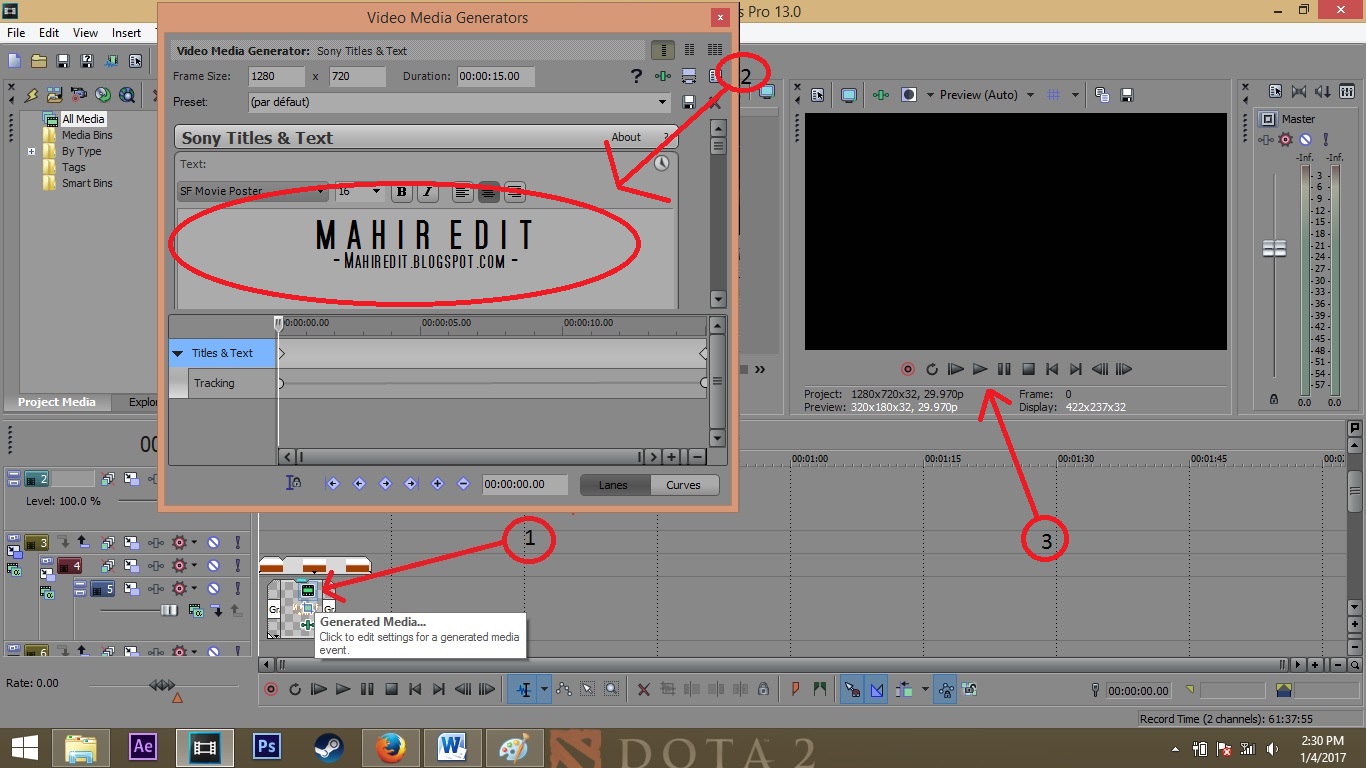Screen dimensions: 1366x768
Task: Open the Edit menu
Action: pos(49,33)
